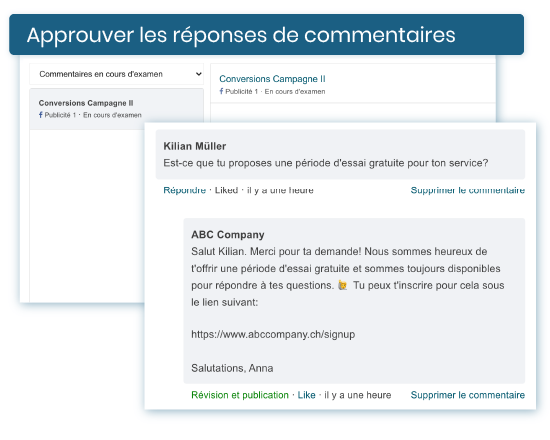Click the emoji in ABC Company reply
The width and height of the screenshot is (550, 440).
343,286
